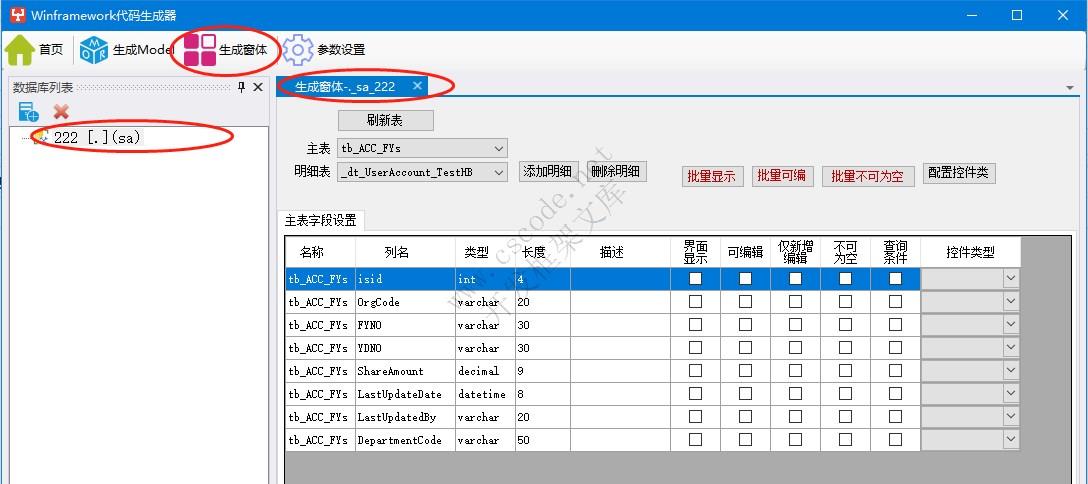Open the 主表 tb_ACC_FYs dropdown
Screen dimensions: 1088x484
499,148
